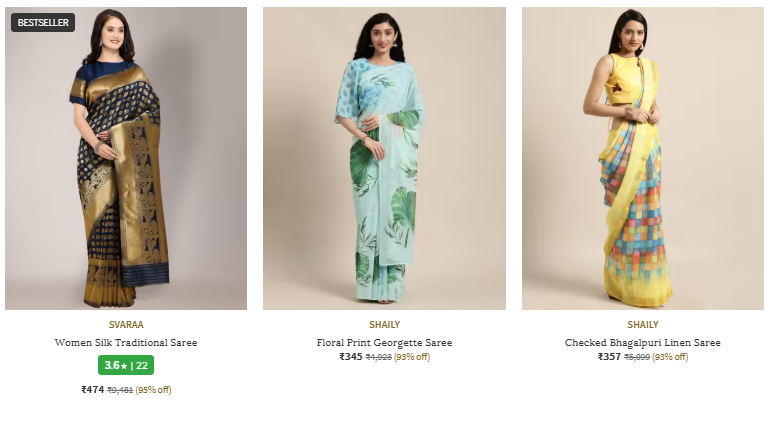772x430 pixels.
Task: Open Women Silk Traditional Saree title
Action: click(x=126, y=342)
